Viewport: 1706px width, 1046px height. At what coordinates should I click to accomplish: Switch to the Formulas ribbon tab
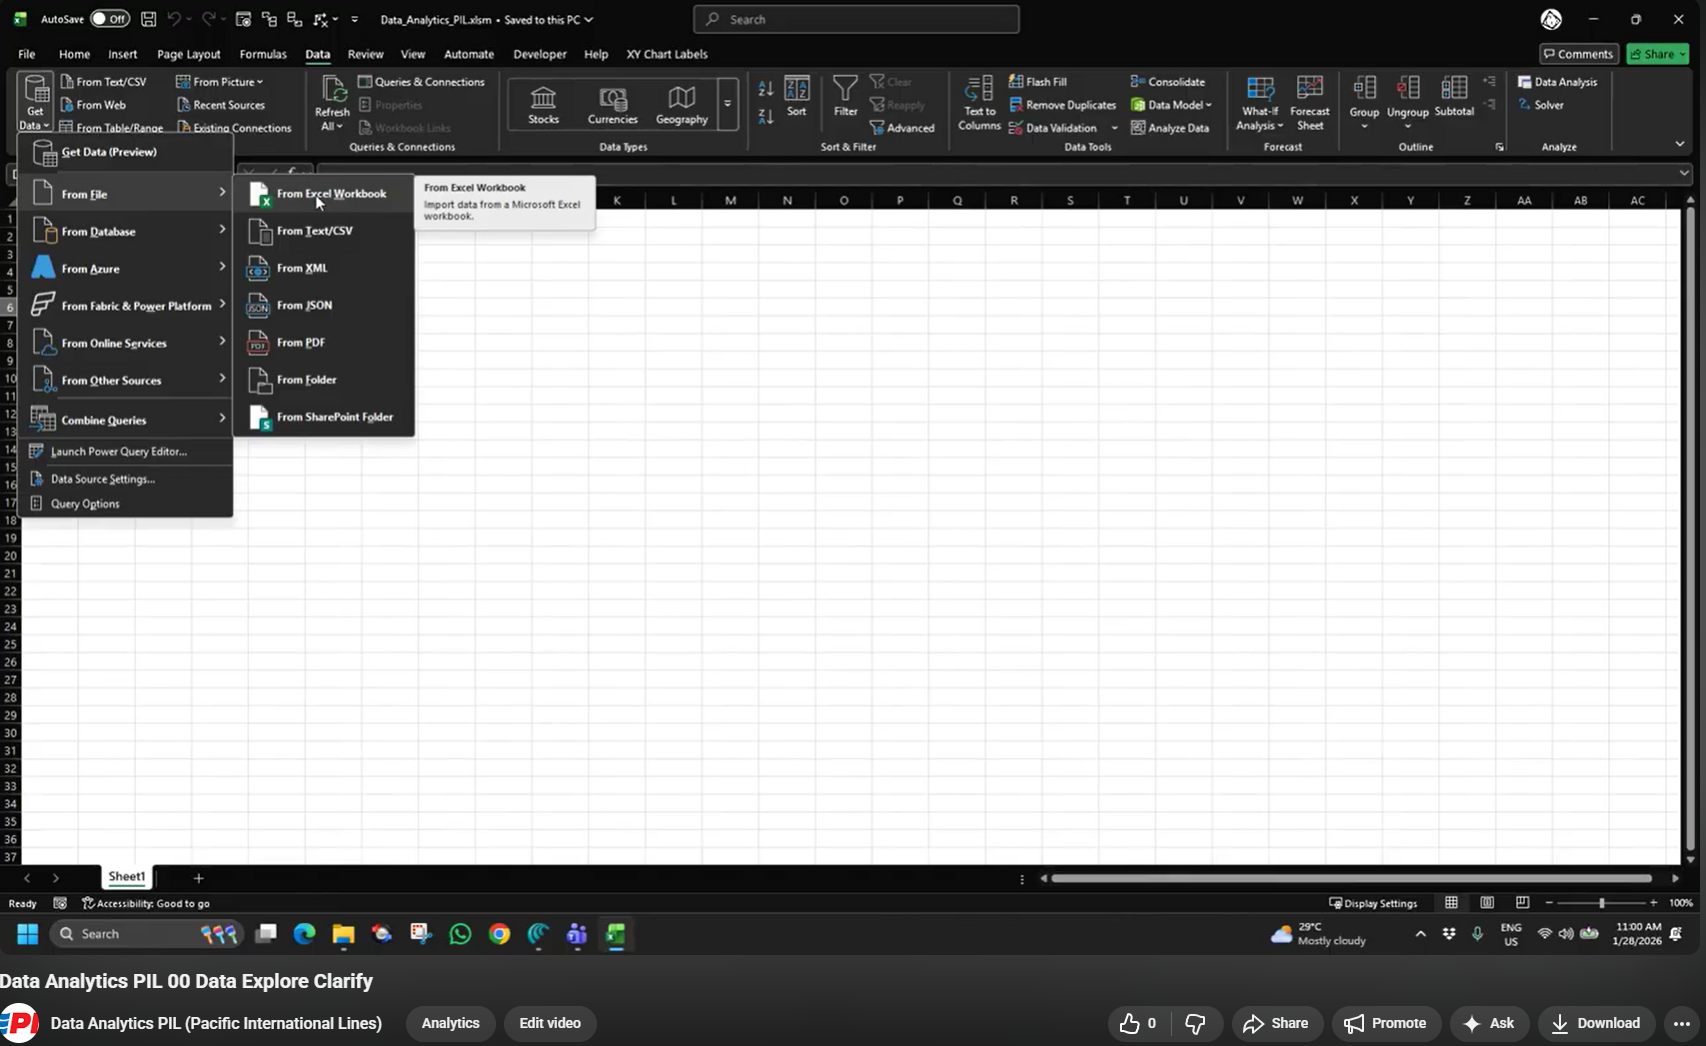[x=262, y=54]
